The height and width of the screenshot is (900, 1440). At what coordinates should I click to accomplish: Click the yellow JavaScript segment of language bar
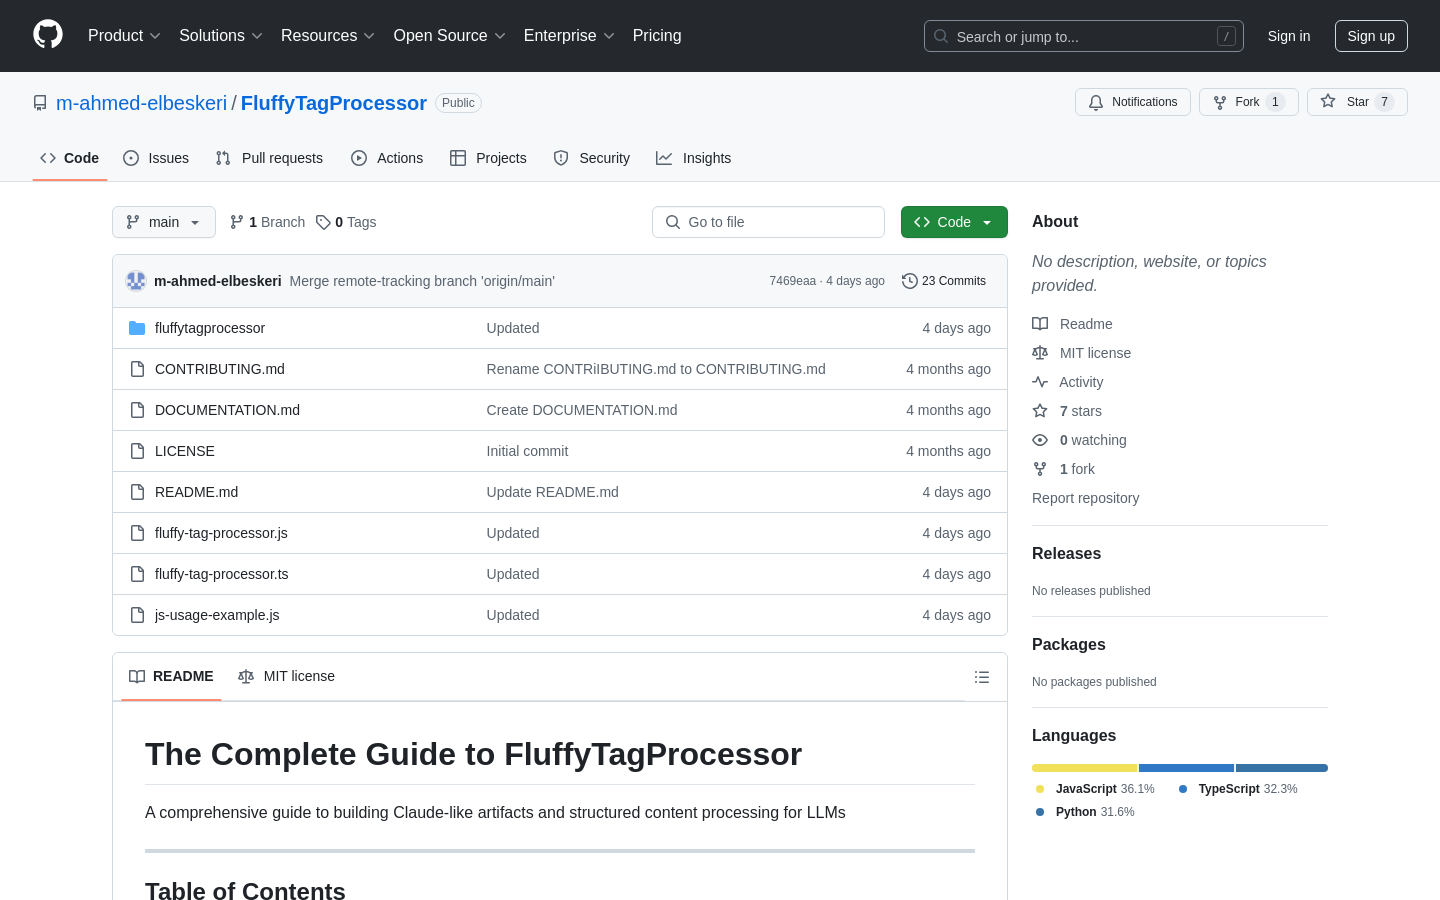(x=1085, y=768)
